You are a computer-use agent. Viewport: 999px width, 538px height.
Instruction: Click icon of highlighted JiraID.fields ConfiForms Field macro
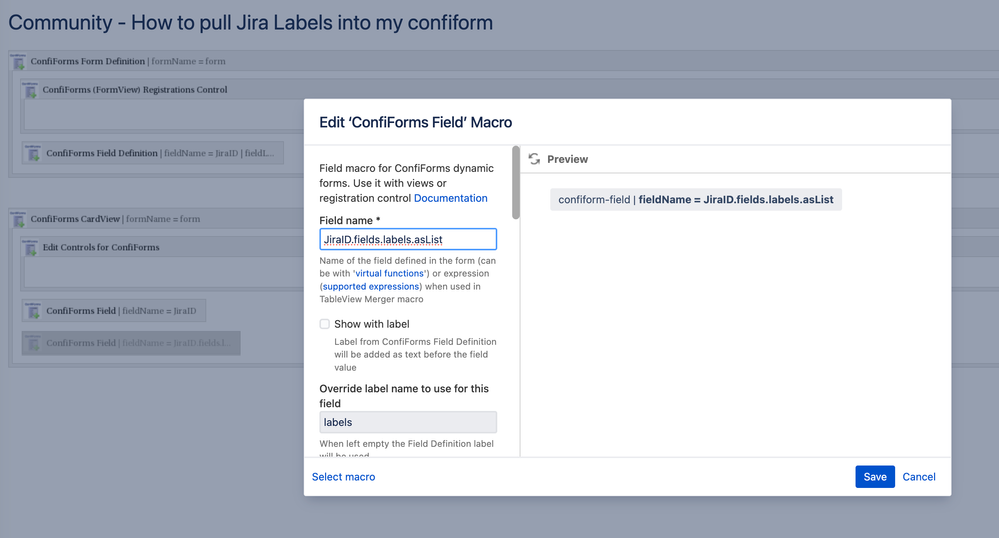click(x=34, y=343)
